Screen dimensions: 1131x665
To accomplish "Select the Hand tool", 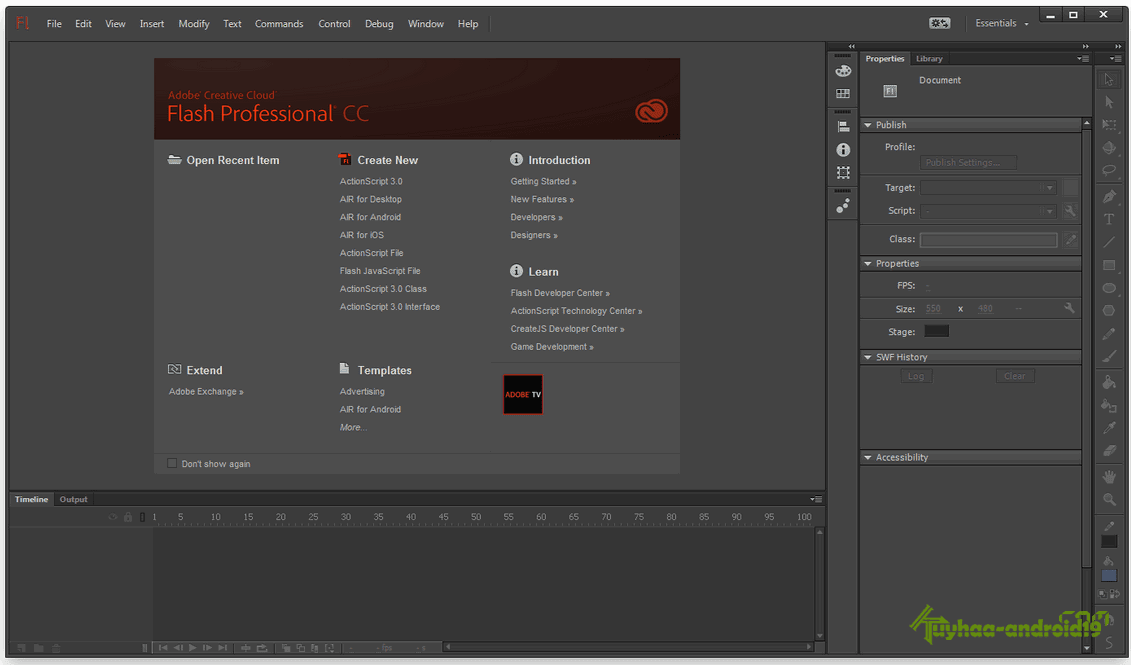I will [1109, 478].
